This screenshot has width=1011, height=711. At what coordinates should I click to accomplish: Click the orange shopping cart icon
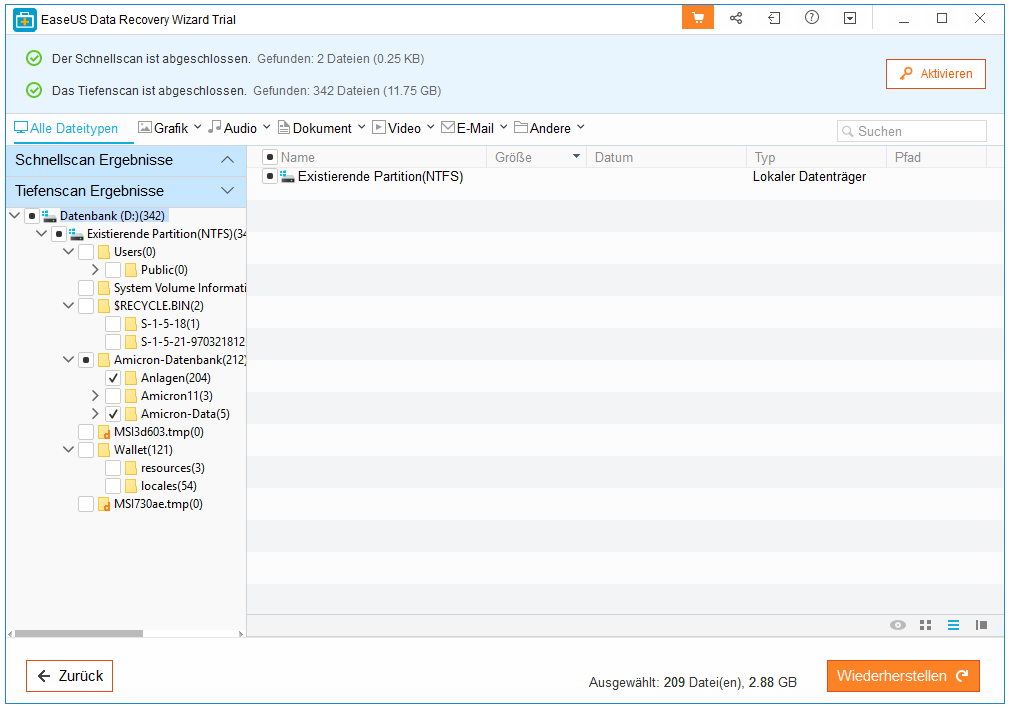click(x=698, y=18)
